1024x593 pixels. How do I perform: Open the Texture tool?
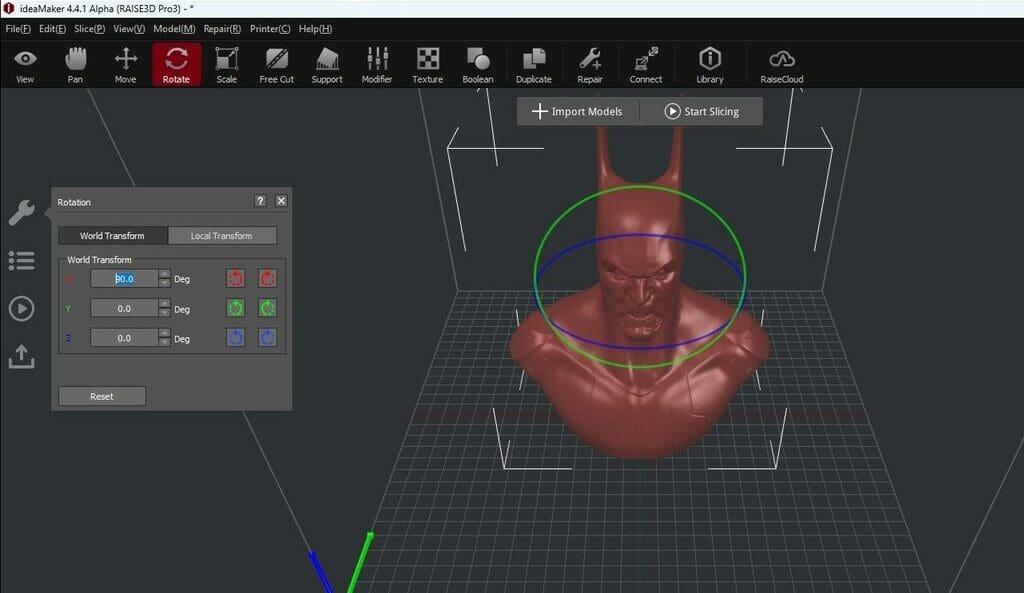(x=428, y=65)
